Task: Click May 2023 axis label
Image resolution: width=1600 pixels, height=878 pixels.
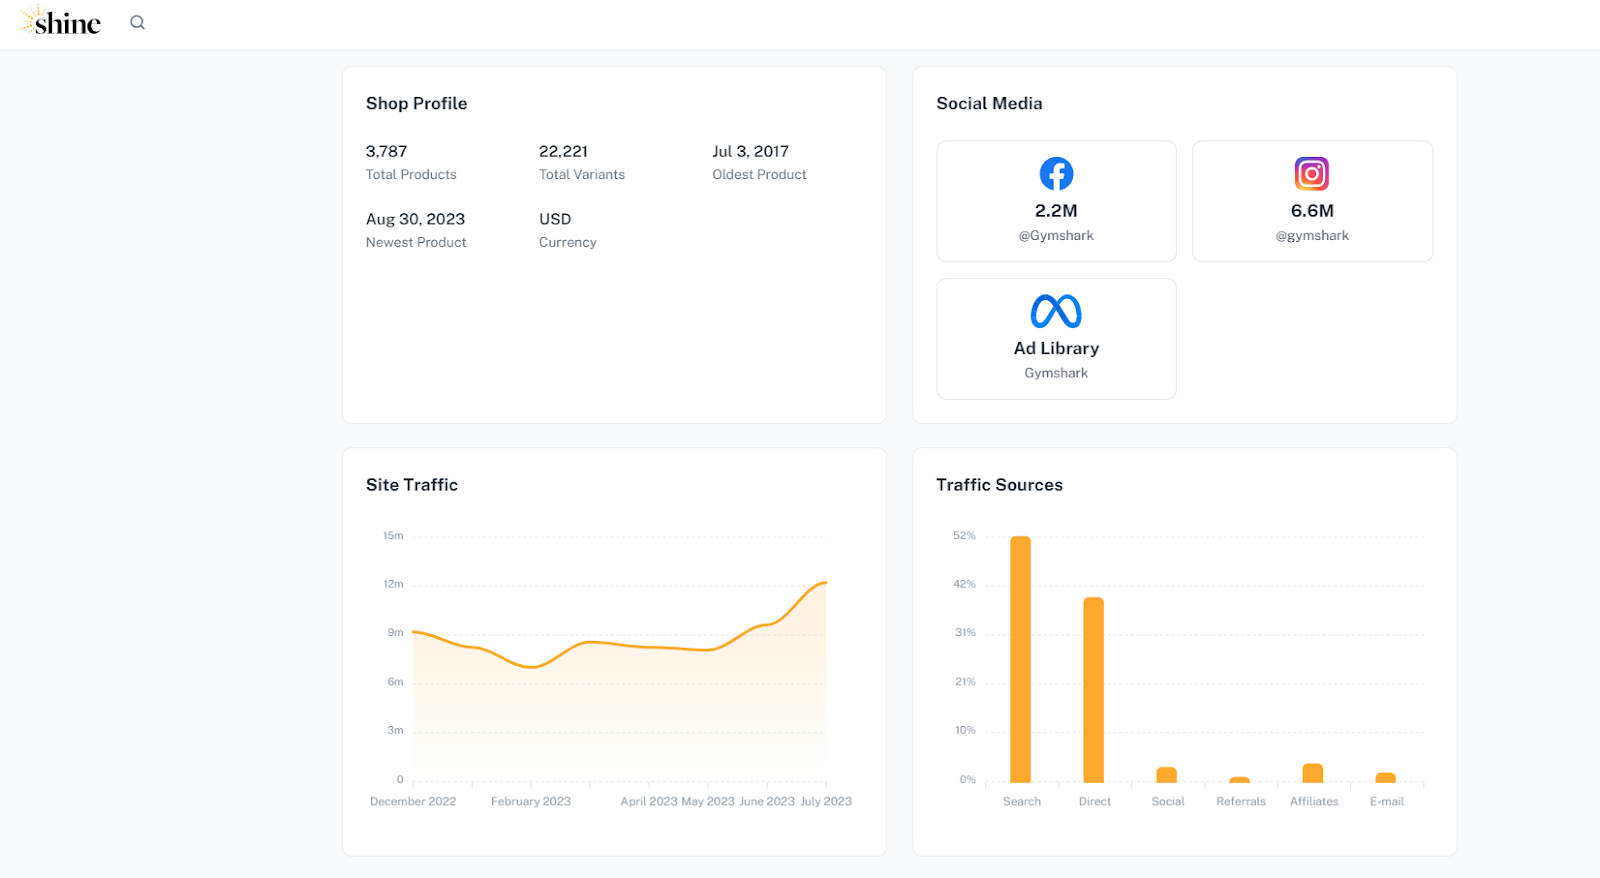Action: 708,802
